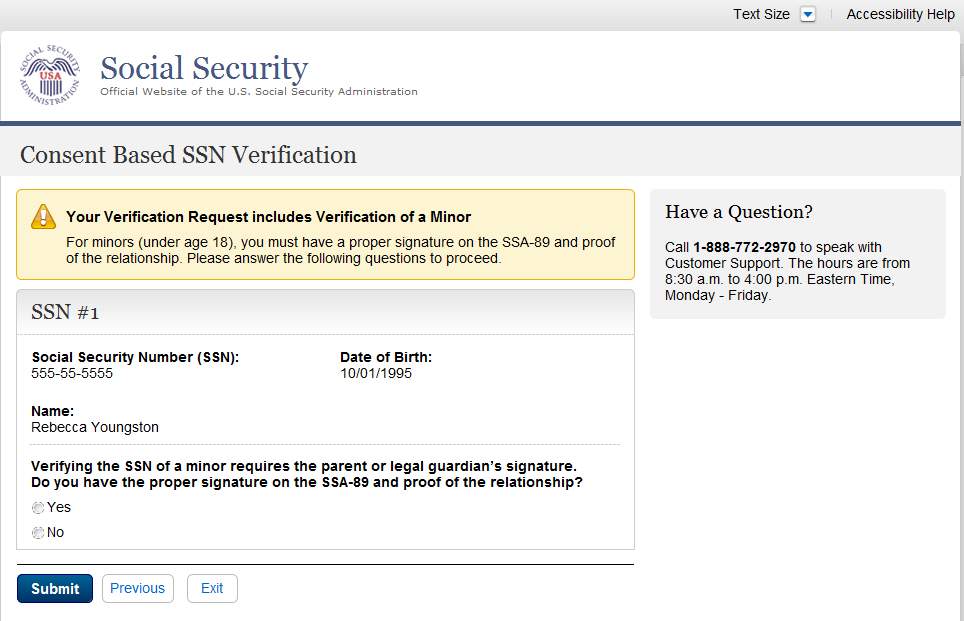Go back with the Previous button

coord(138,588)
